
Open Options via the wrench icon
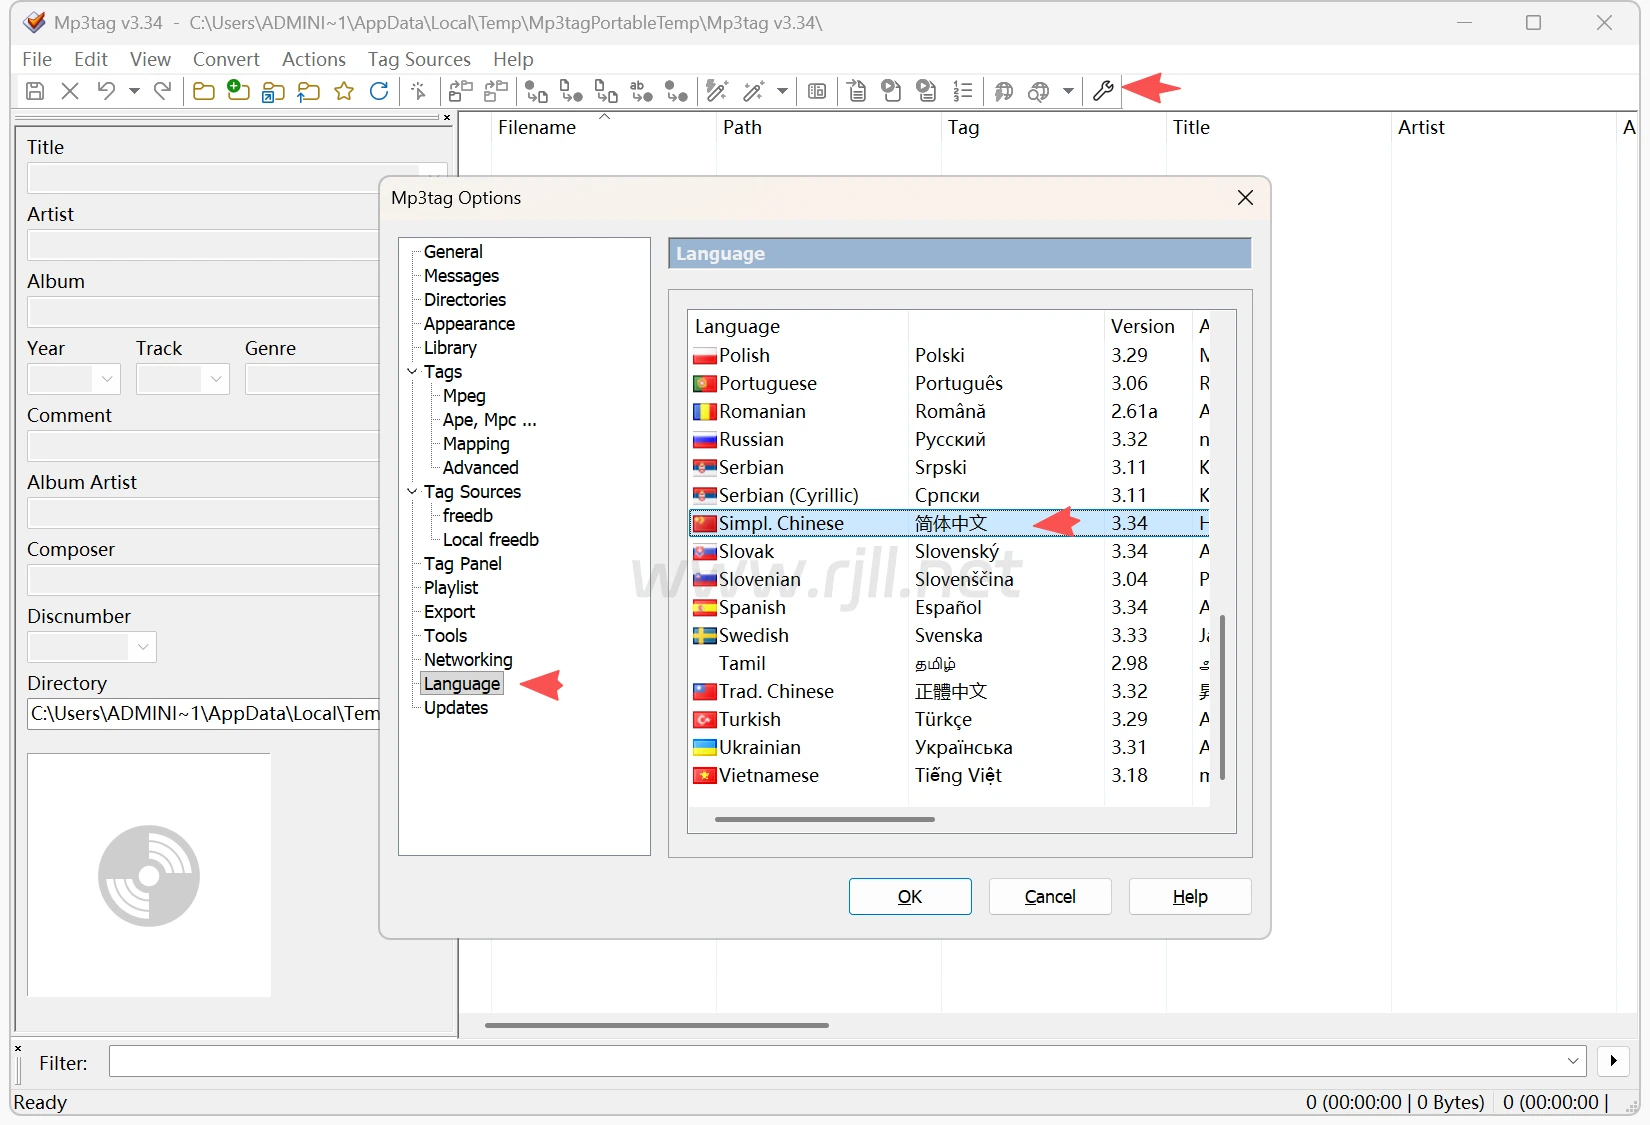1103,92
